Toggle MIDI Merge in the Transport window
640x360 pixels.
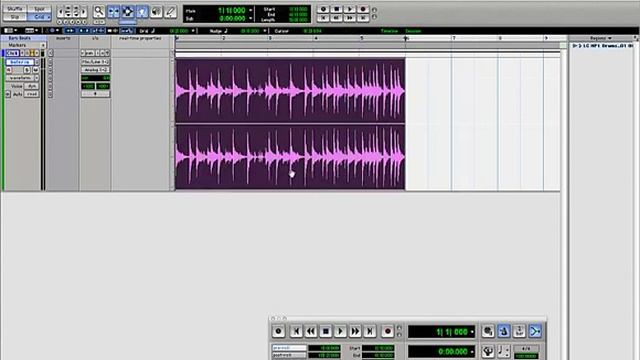coord(535,331)
